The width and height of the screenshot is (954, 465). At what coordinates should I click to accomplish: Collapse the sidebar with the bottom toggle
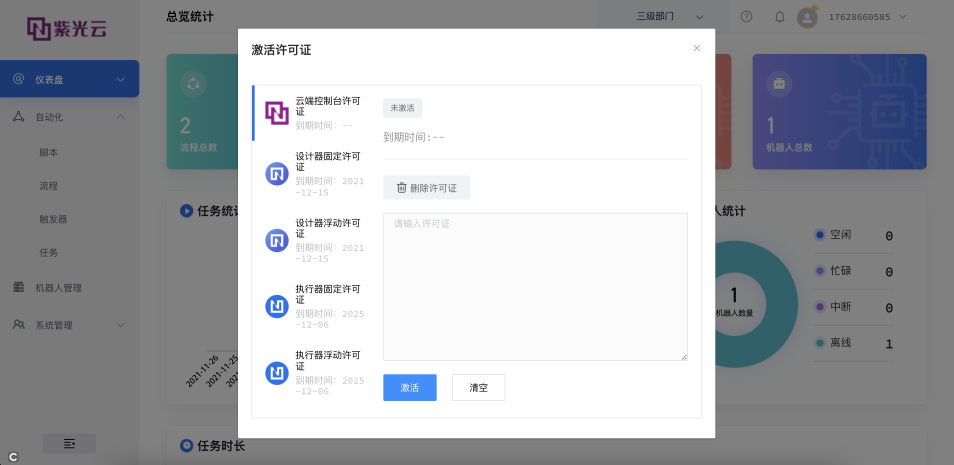click(x=69, y=443)
